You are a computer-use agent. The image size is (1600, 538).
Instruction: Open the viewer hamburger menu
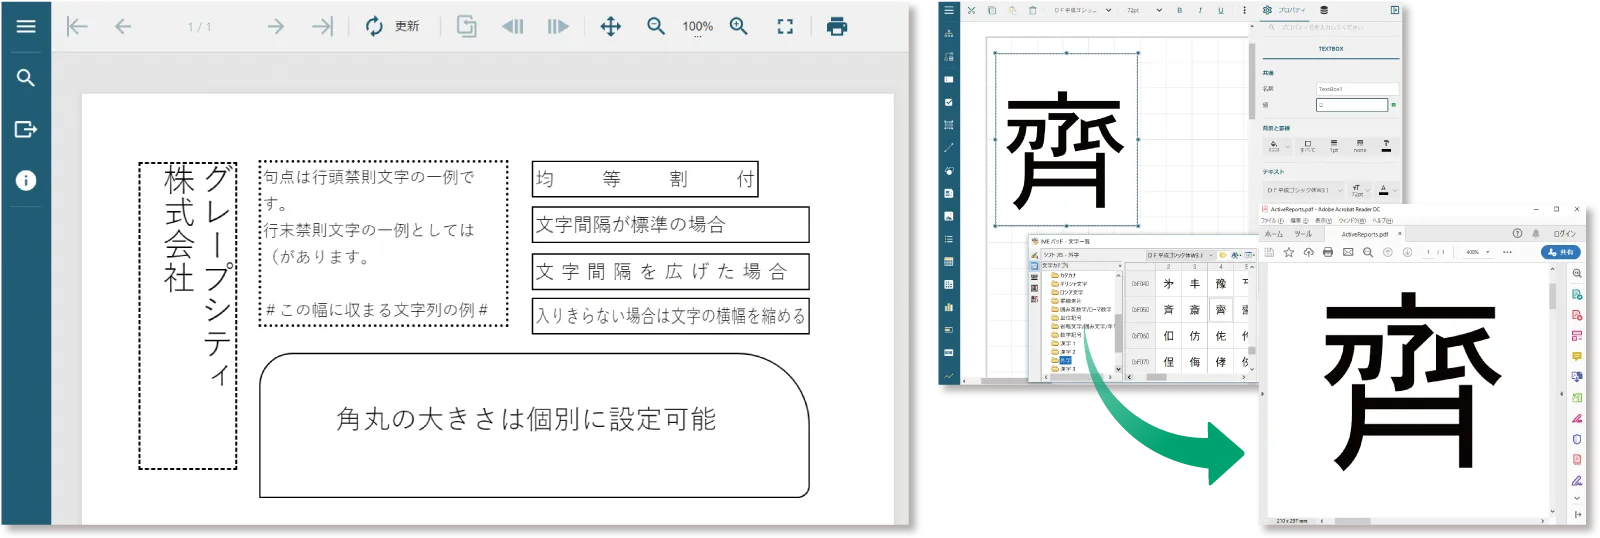click(26, 26)
